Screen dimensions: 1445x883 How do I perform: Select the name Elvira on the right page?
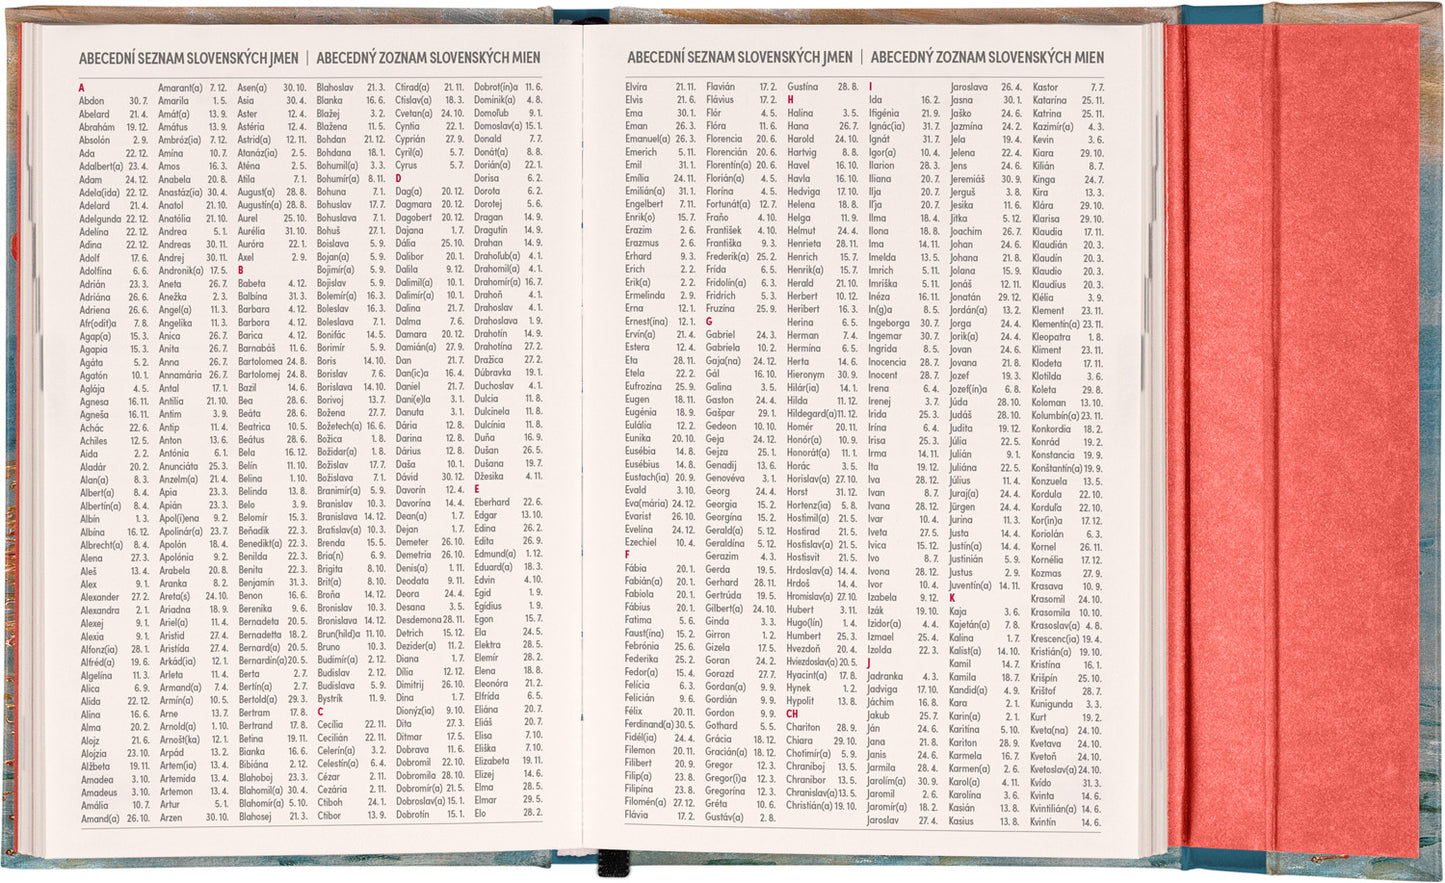tap(636, 88)
